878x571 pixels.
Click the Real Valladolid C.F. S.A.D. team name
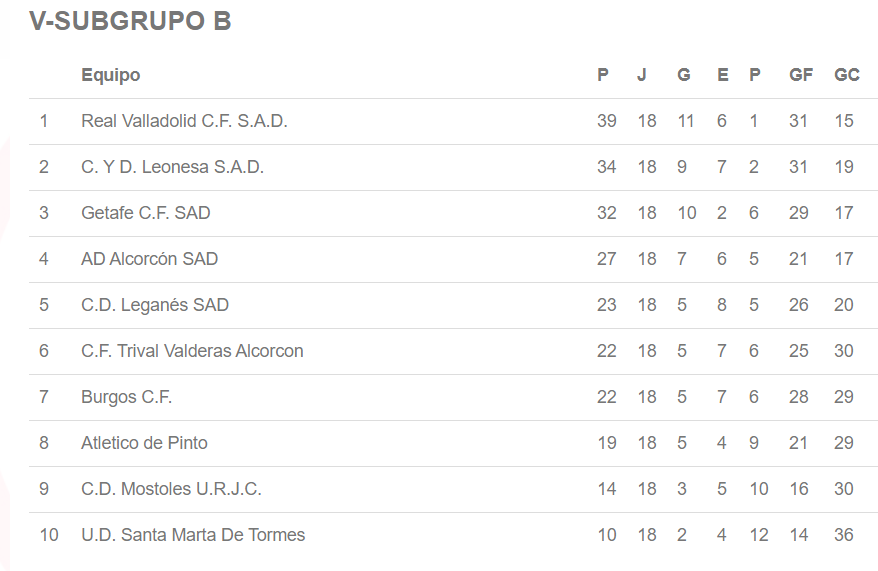click(x=184, y=121)
